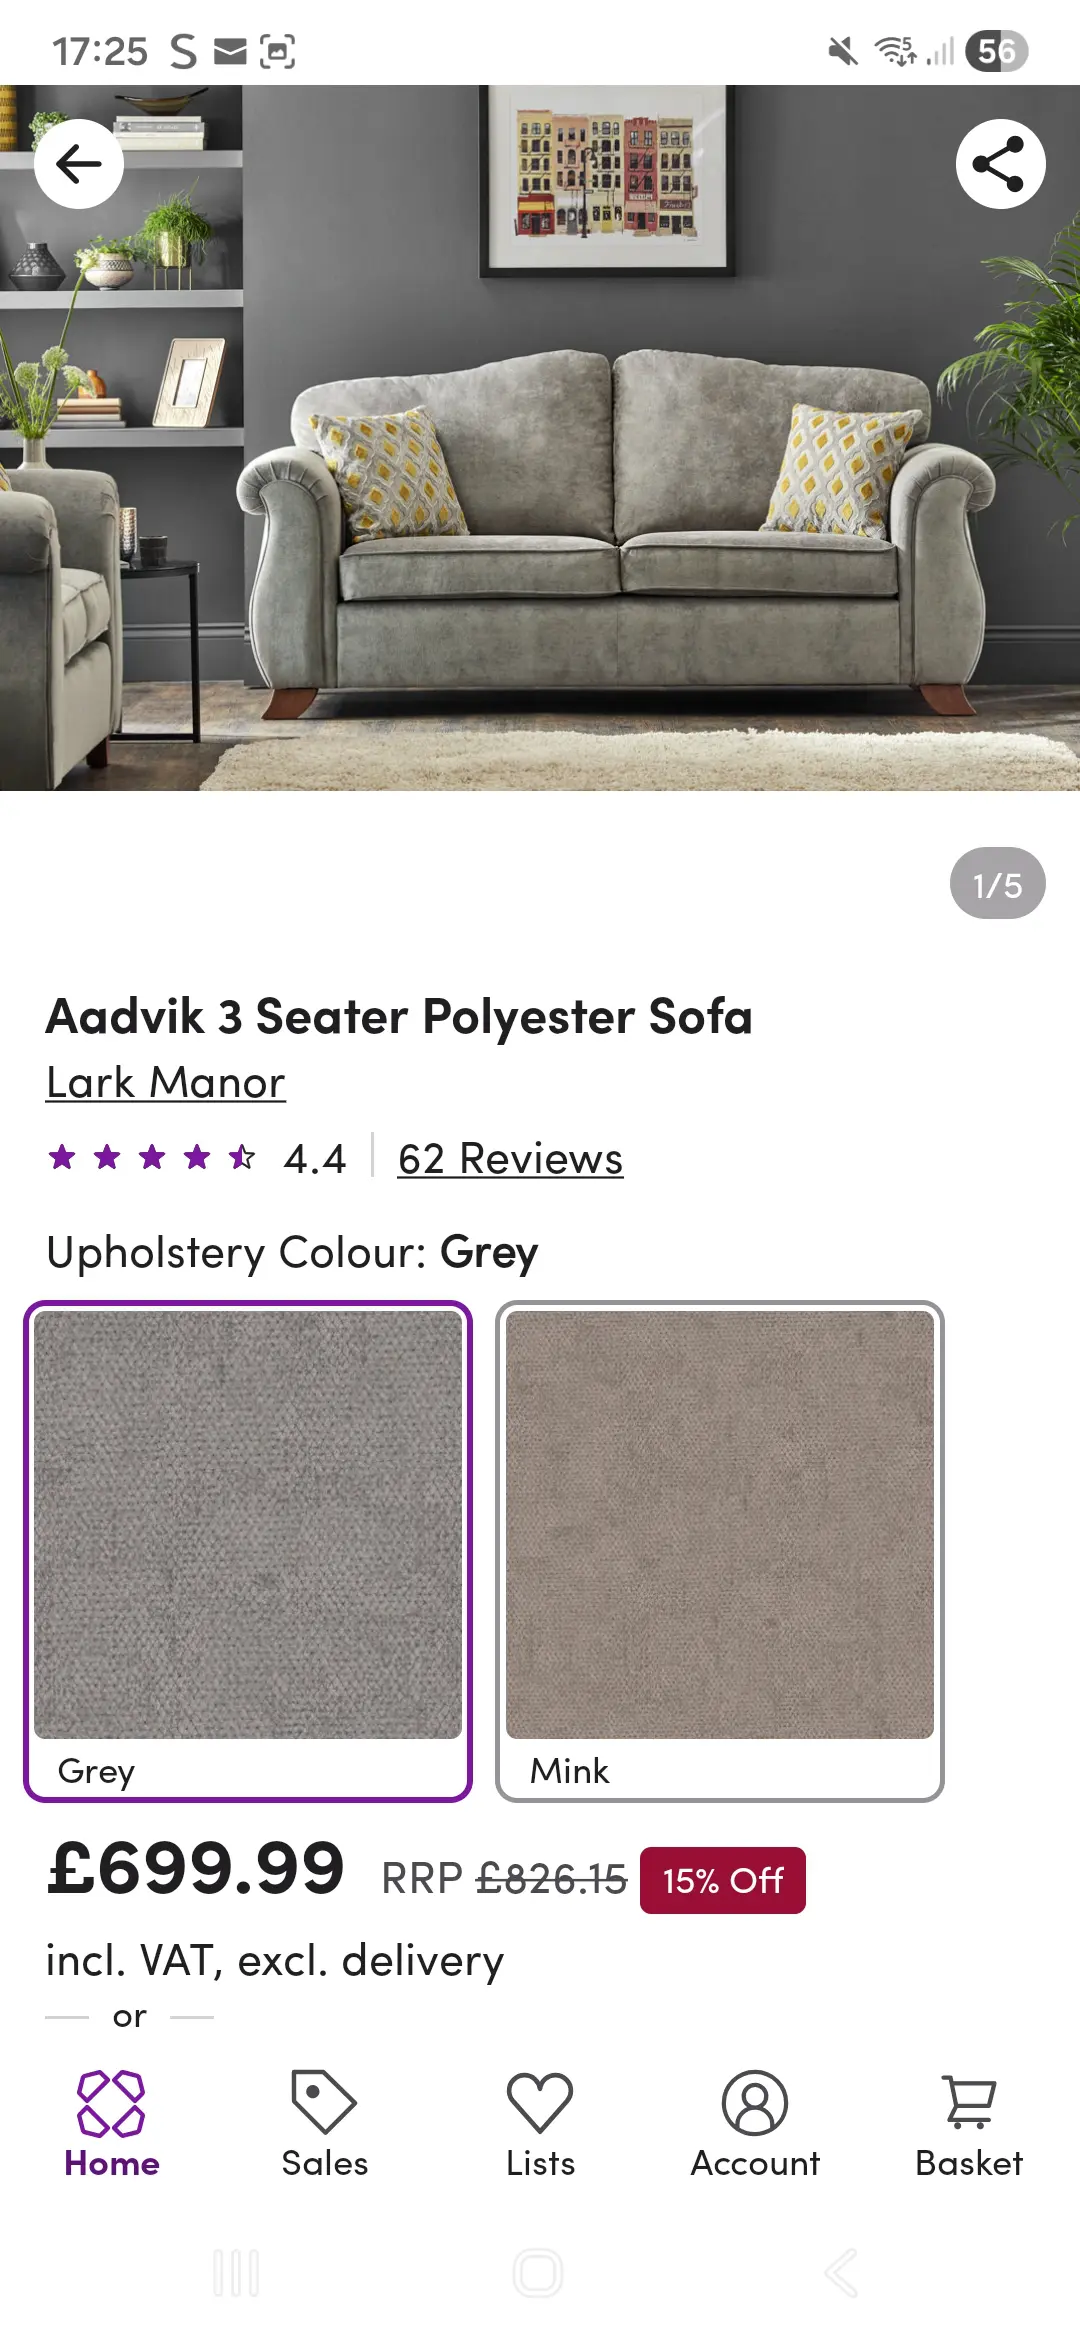1080x2340 pixels.
Task: Open the Account profile icon
Action: click(x=755, y=2102)
